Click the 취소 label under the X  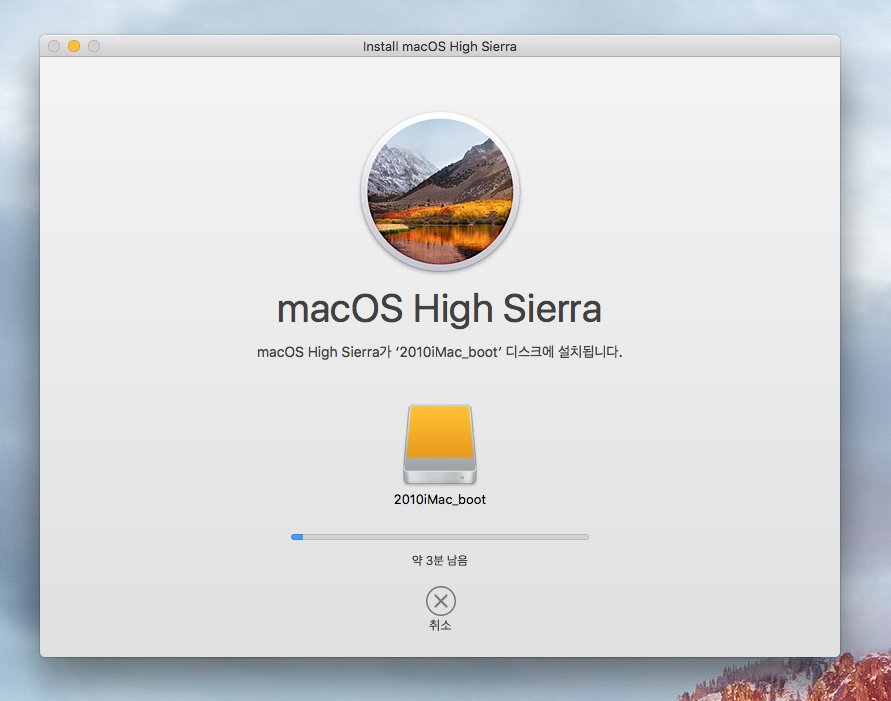(x=440, y=625)
